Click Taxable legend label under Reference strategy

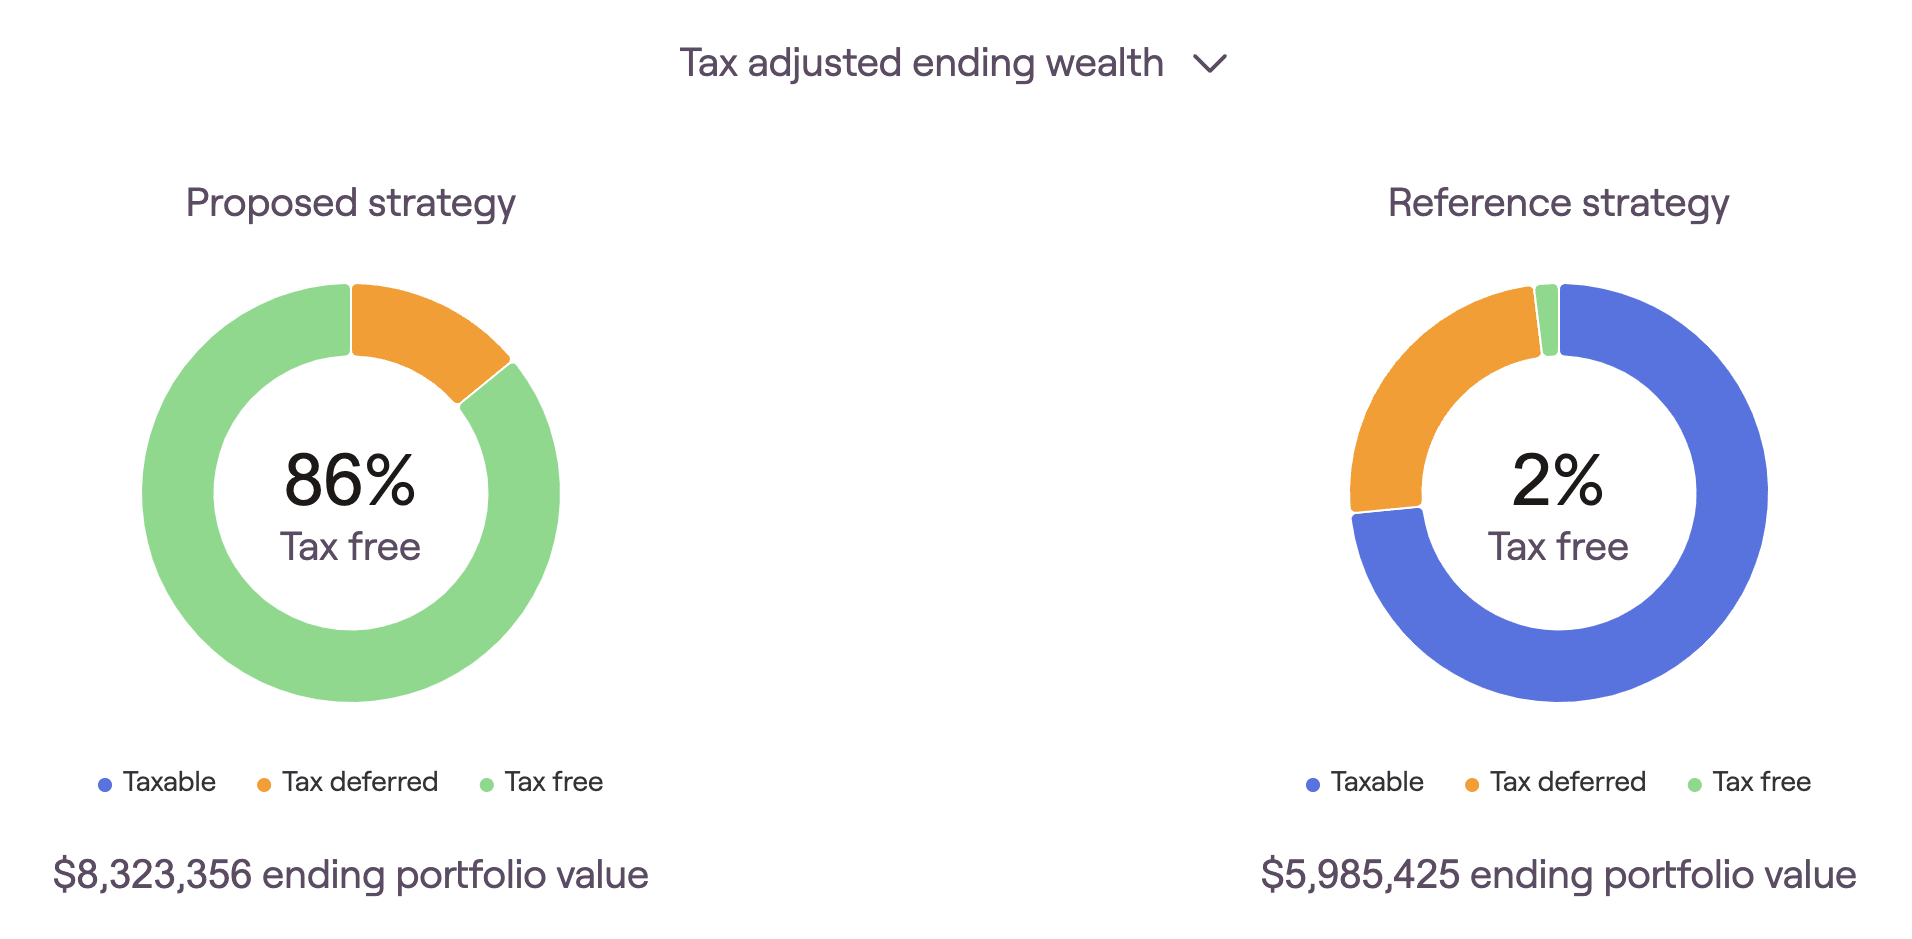point(1377,782)
